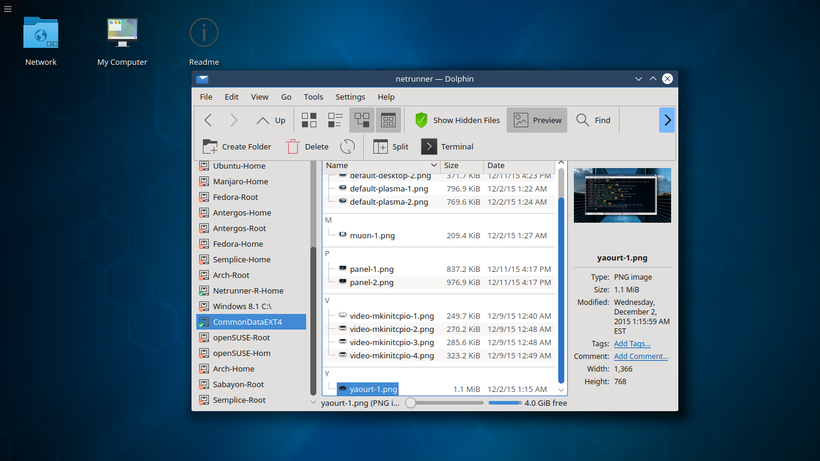Viewport: 820px width, 461px height.
Task: Open the Help menu
Action: tap(386, 97)
